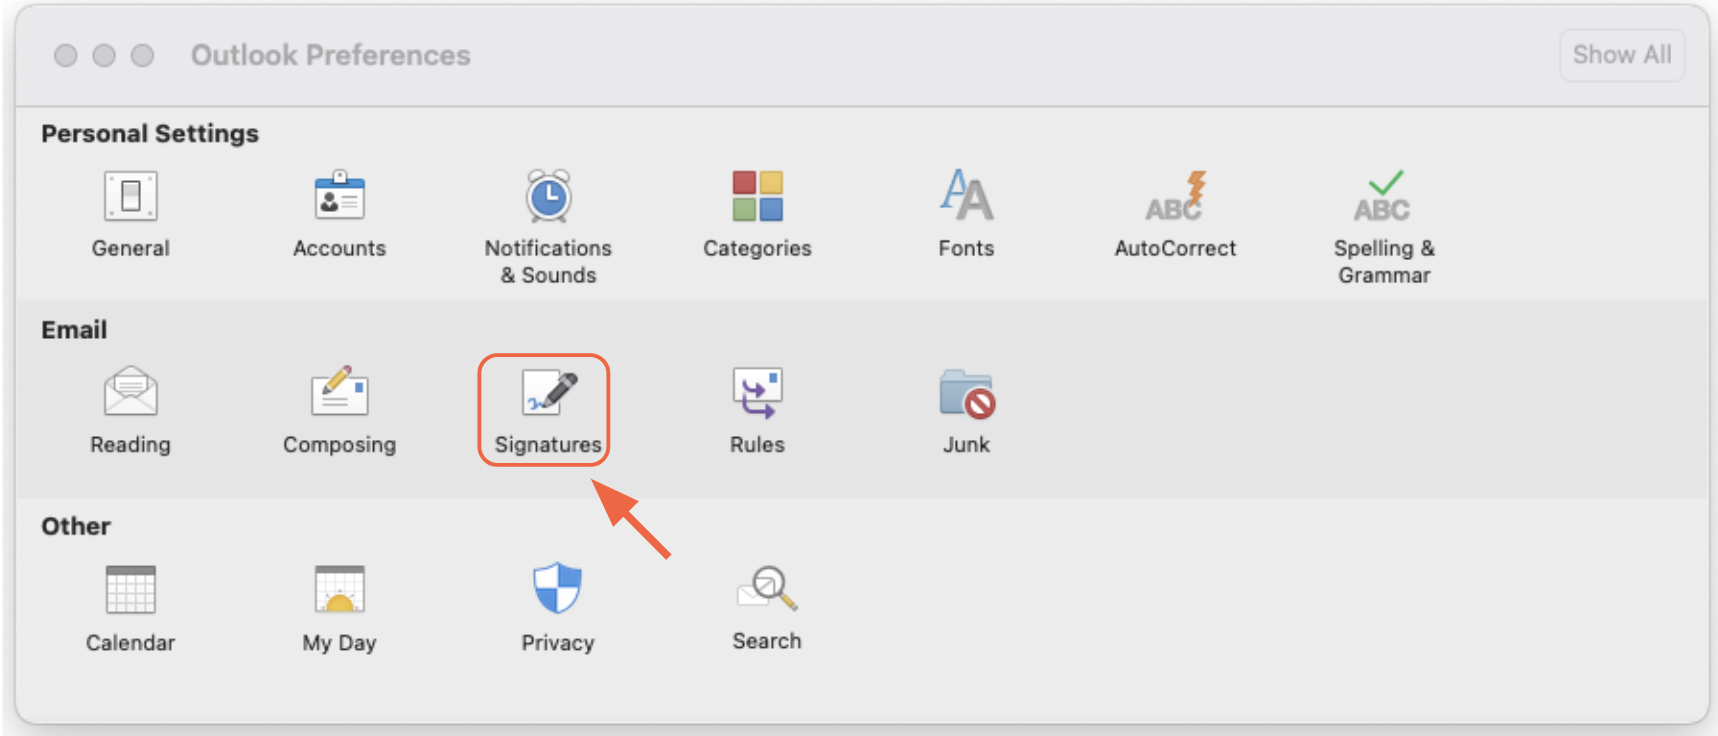Screen dimensions: 1718x736
Task: Close the Outlook Preferences window
Action: tap(66, 56)
